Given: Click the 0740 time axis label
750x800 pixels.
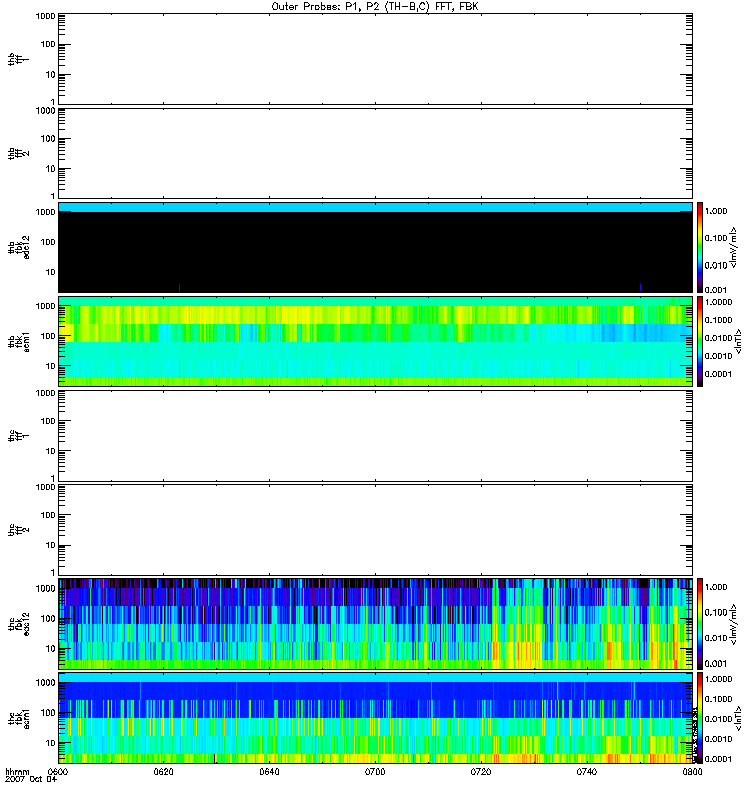Looking at the screenshot, I should (587, 771).
